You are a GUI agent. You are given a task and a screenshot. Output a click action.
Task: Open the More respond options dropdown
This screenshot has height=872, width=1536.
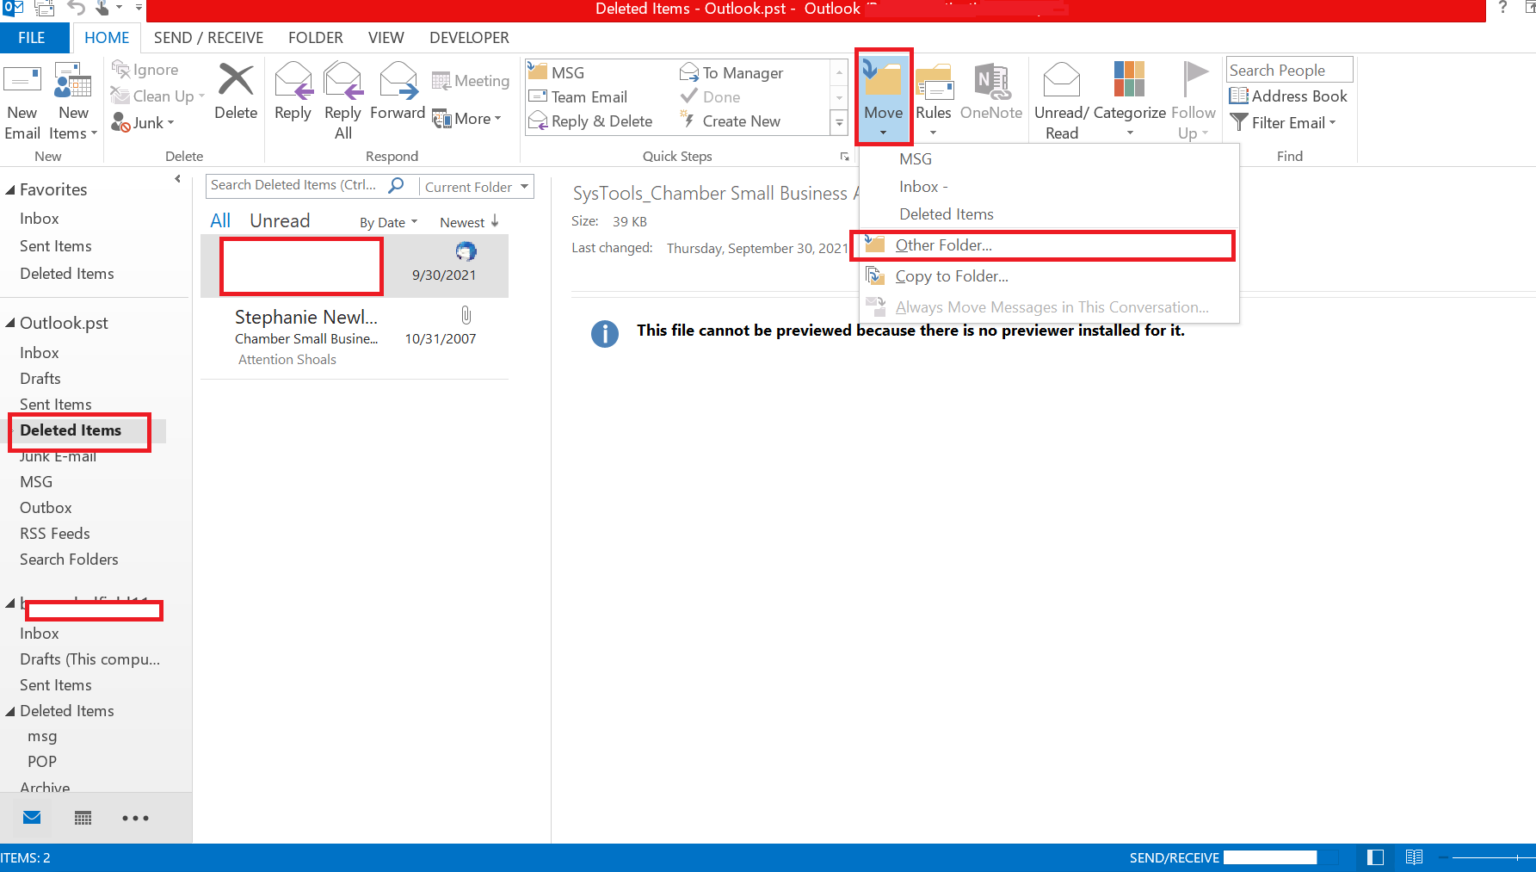click(x=467, y=119)
